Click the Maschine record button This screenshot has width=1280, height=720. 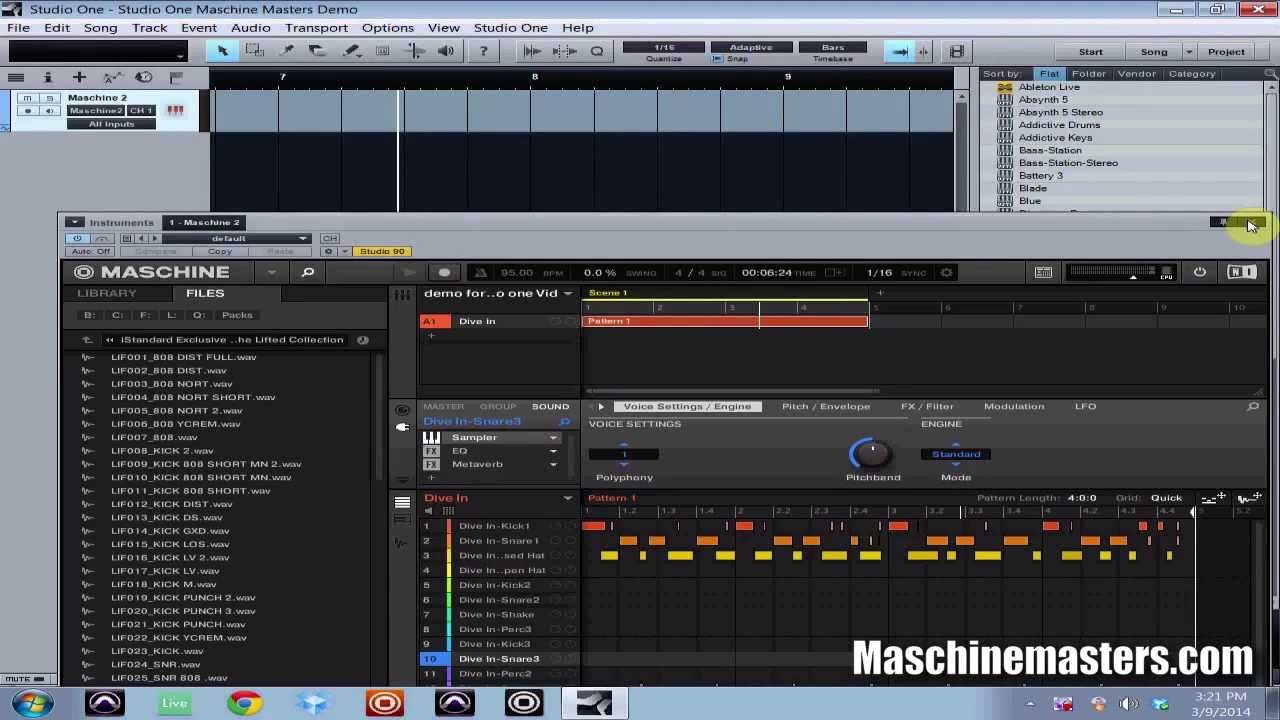(444, 272)
